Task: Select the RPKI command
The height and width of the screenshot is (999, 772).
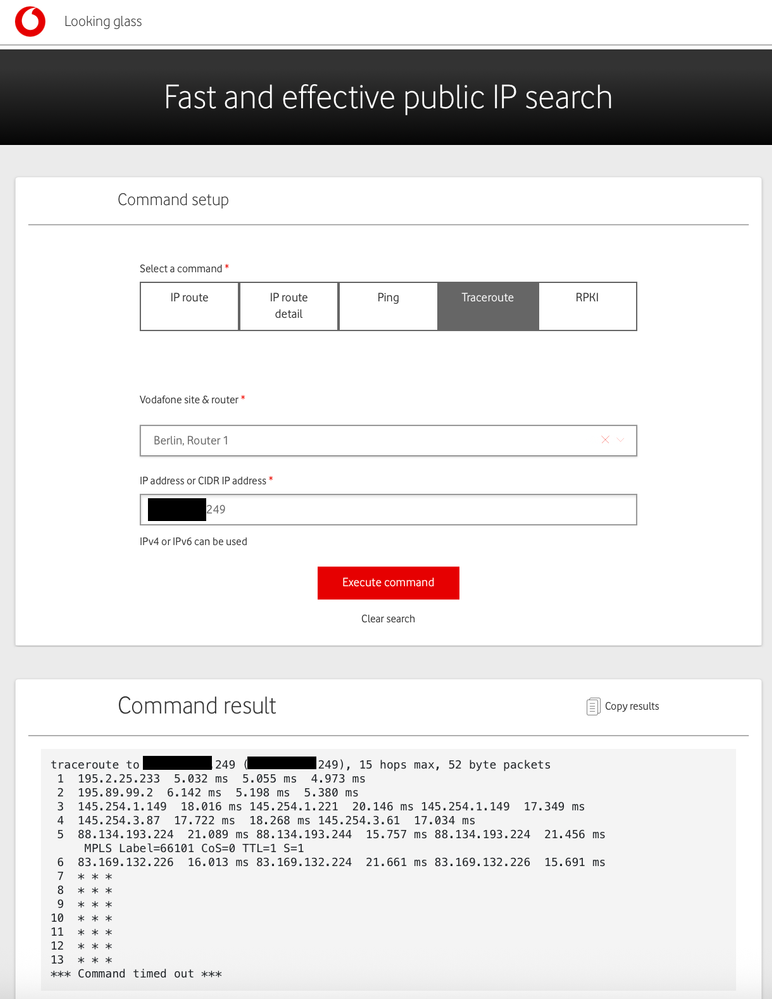Action: coord(587,306)
